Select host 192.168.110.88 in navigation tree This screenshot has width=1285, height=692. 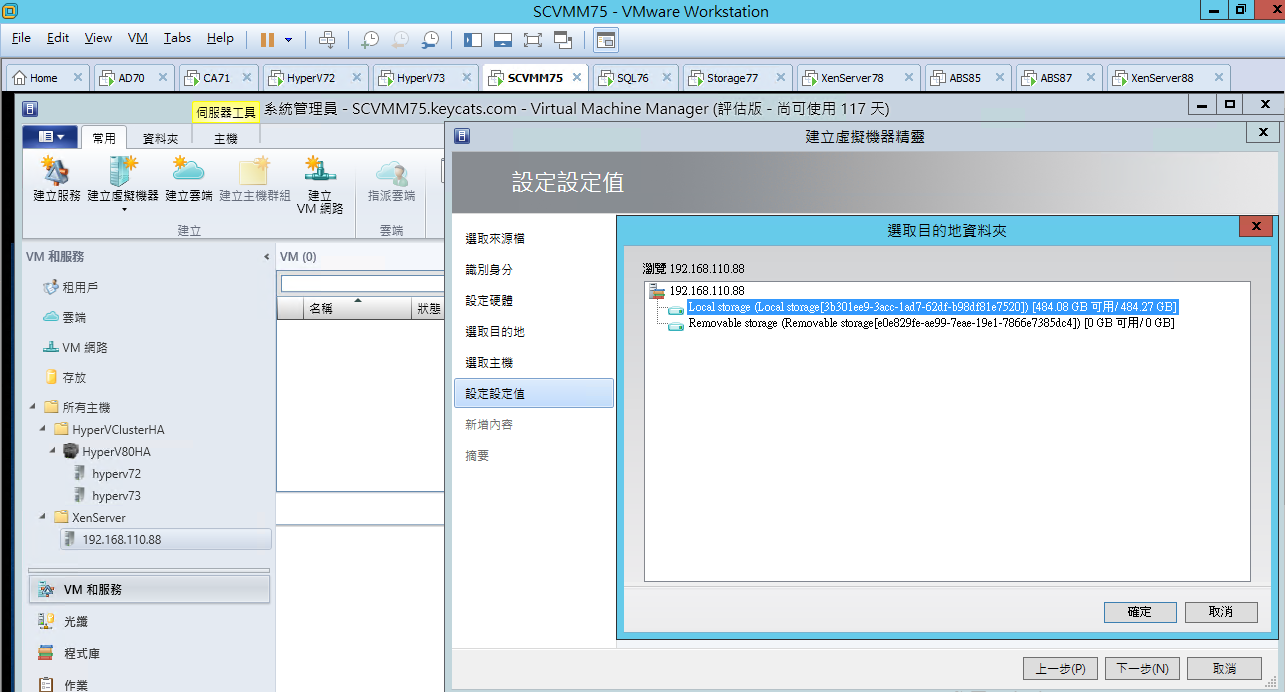[x=165, y=539]
